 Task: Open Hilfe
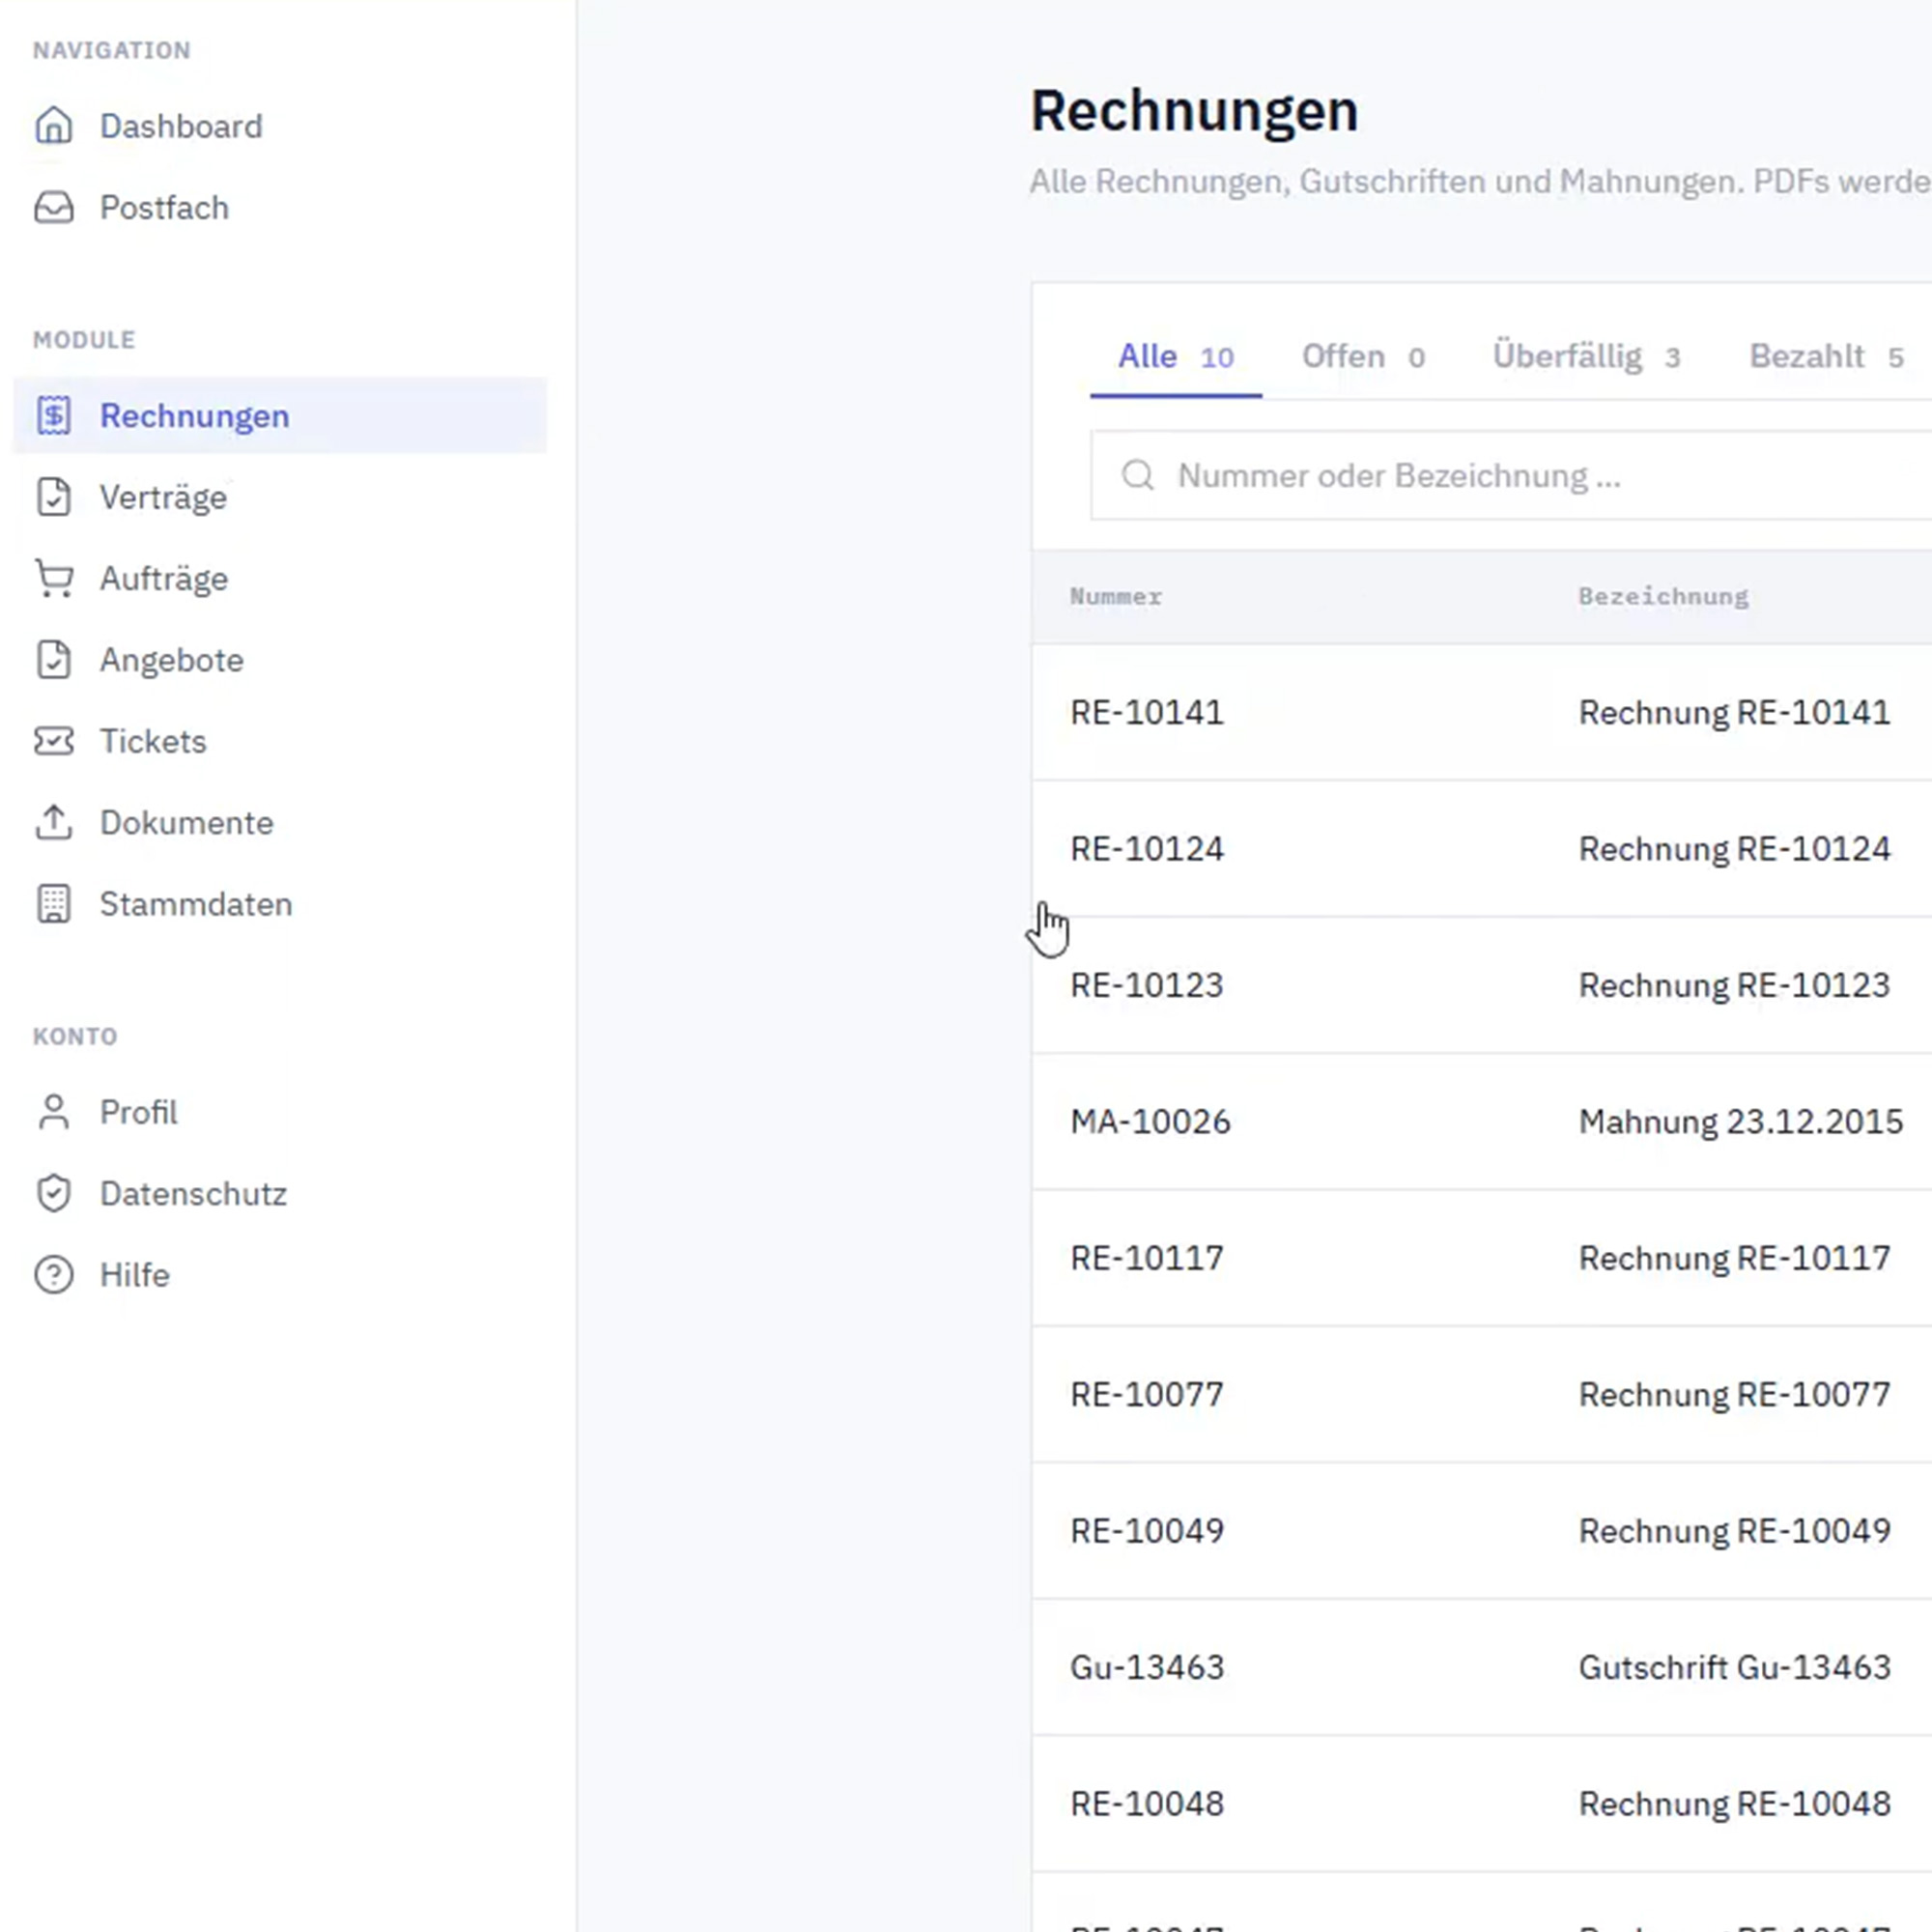135,1275
